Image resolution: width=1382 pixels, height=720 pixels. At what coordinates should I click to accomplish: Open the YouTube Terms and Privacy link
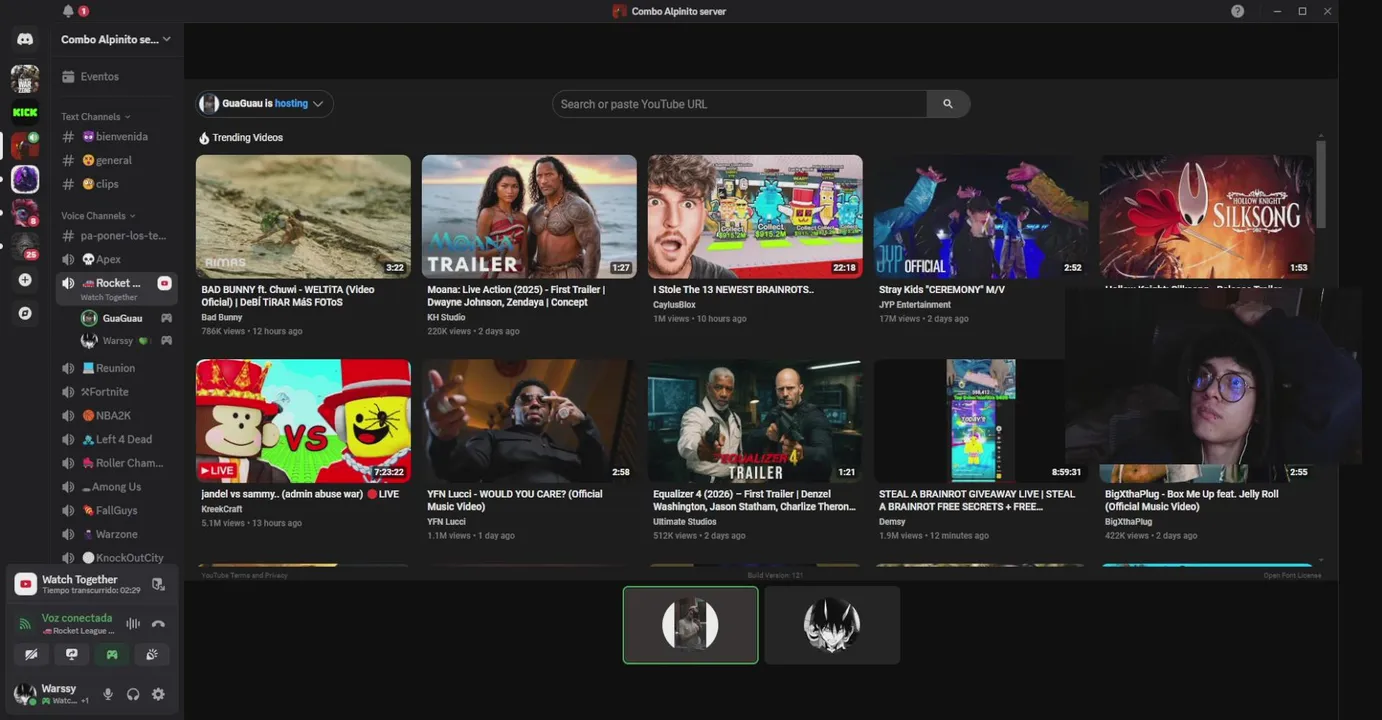244,575
